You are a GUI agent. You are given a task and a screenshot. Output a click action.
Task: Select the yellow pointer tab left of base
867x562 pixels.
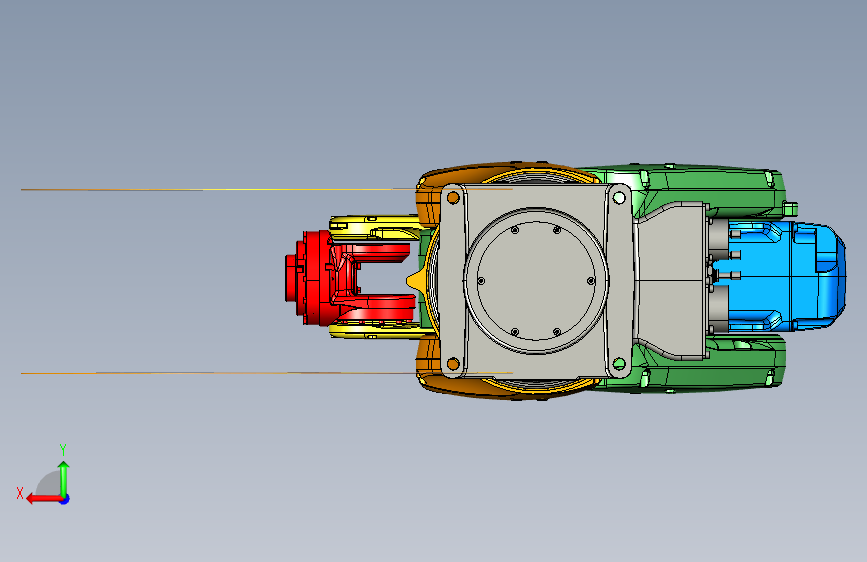pos(416,280)
